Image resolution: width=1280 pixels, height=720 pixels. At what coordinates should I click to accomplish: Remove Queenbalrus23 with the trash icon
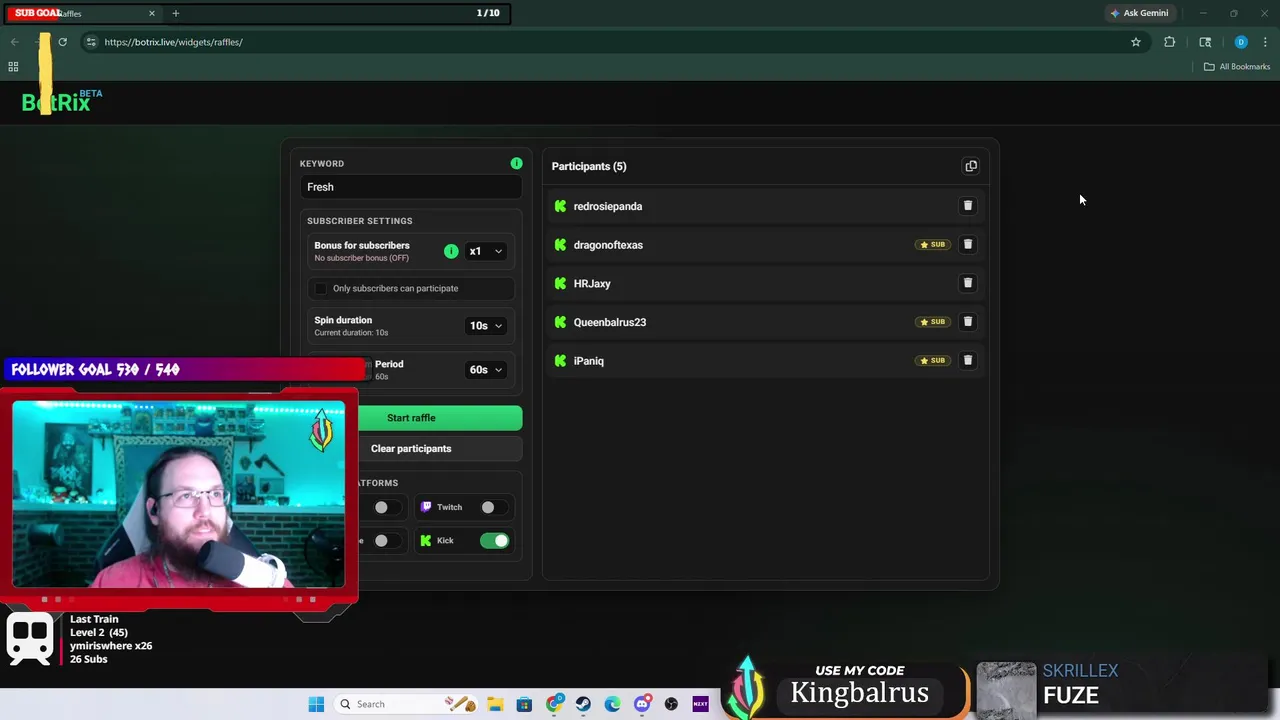pos(967,322)
